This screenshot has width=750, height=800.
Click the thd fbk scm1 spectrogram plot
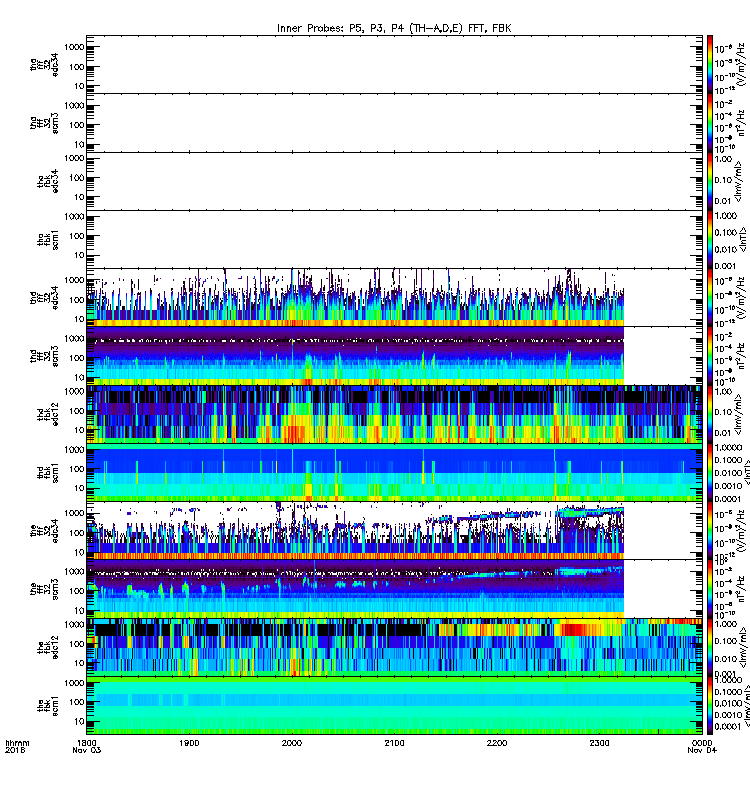click(394, 472)
